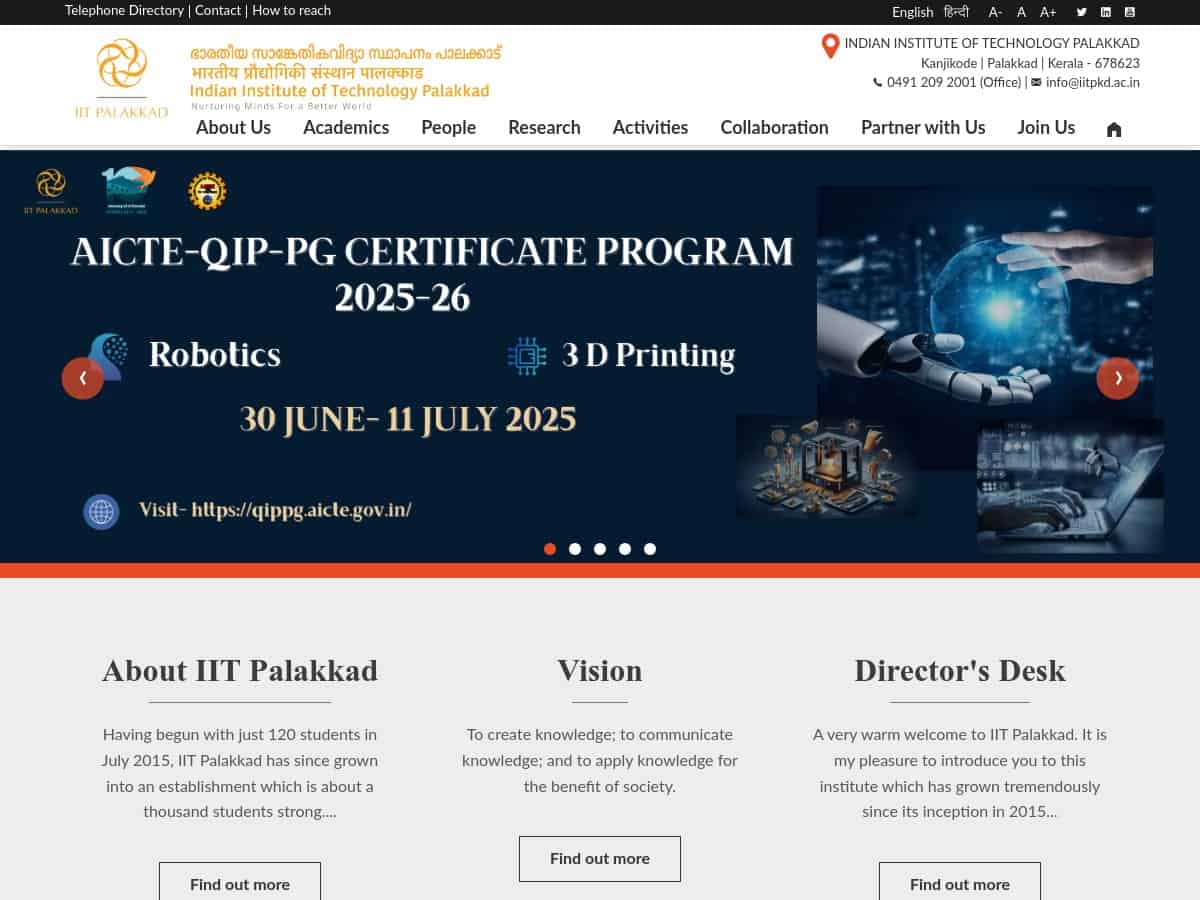Click the 30 June- 11 July 2025 date text

[408, 418]
